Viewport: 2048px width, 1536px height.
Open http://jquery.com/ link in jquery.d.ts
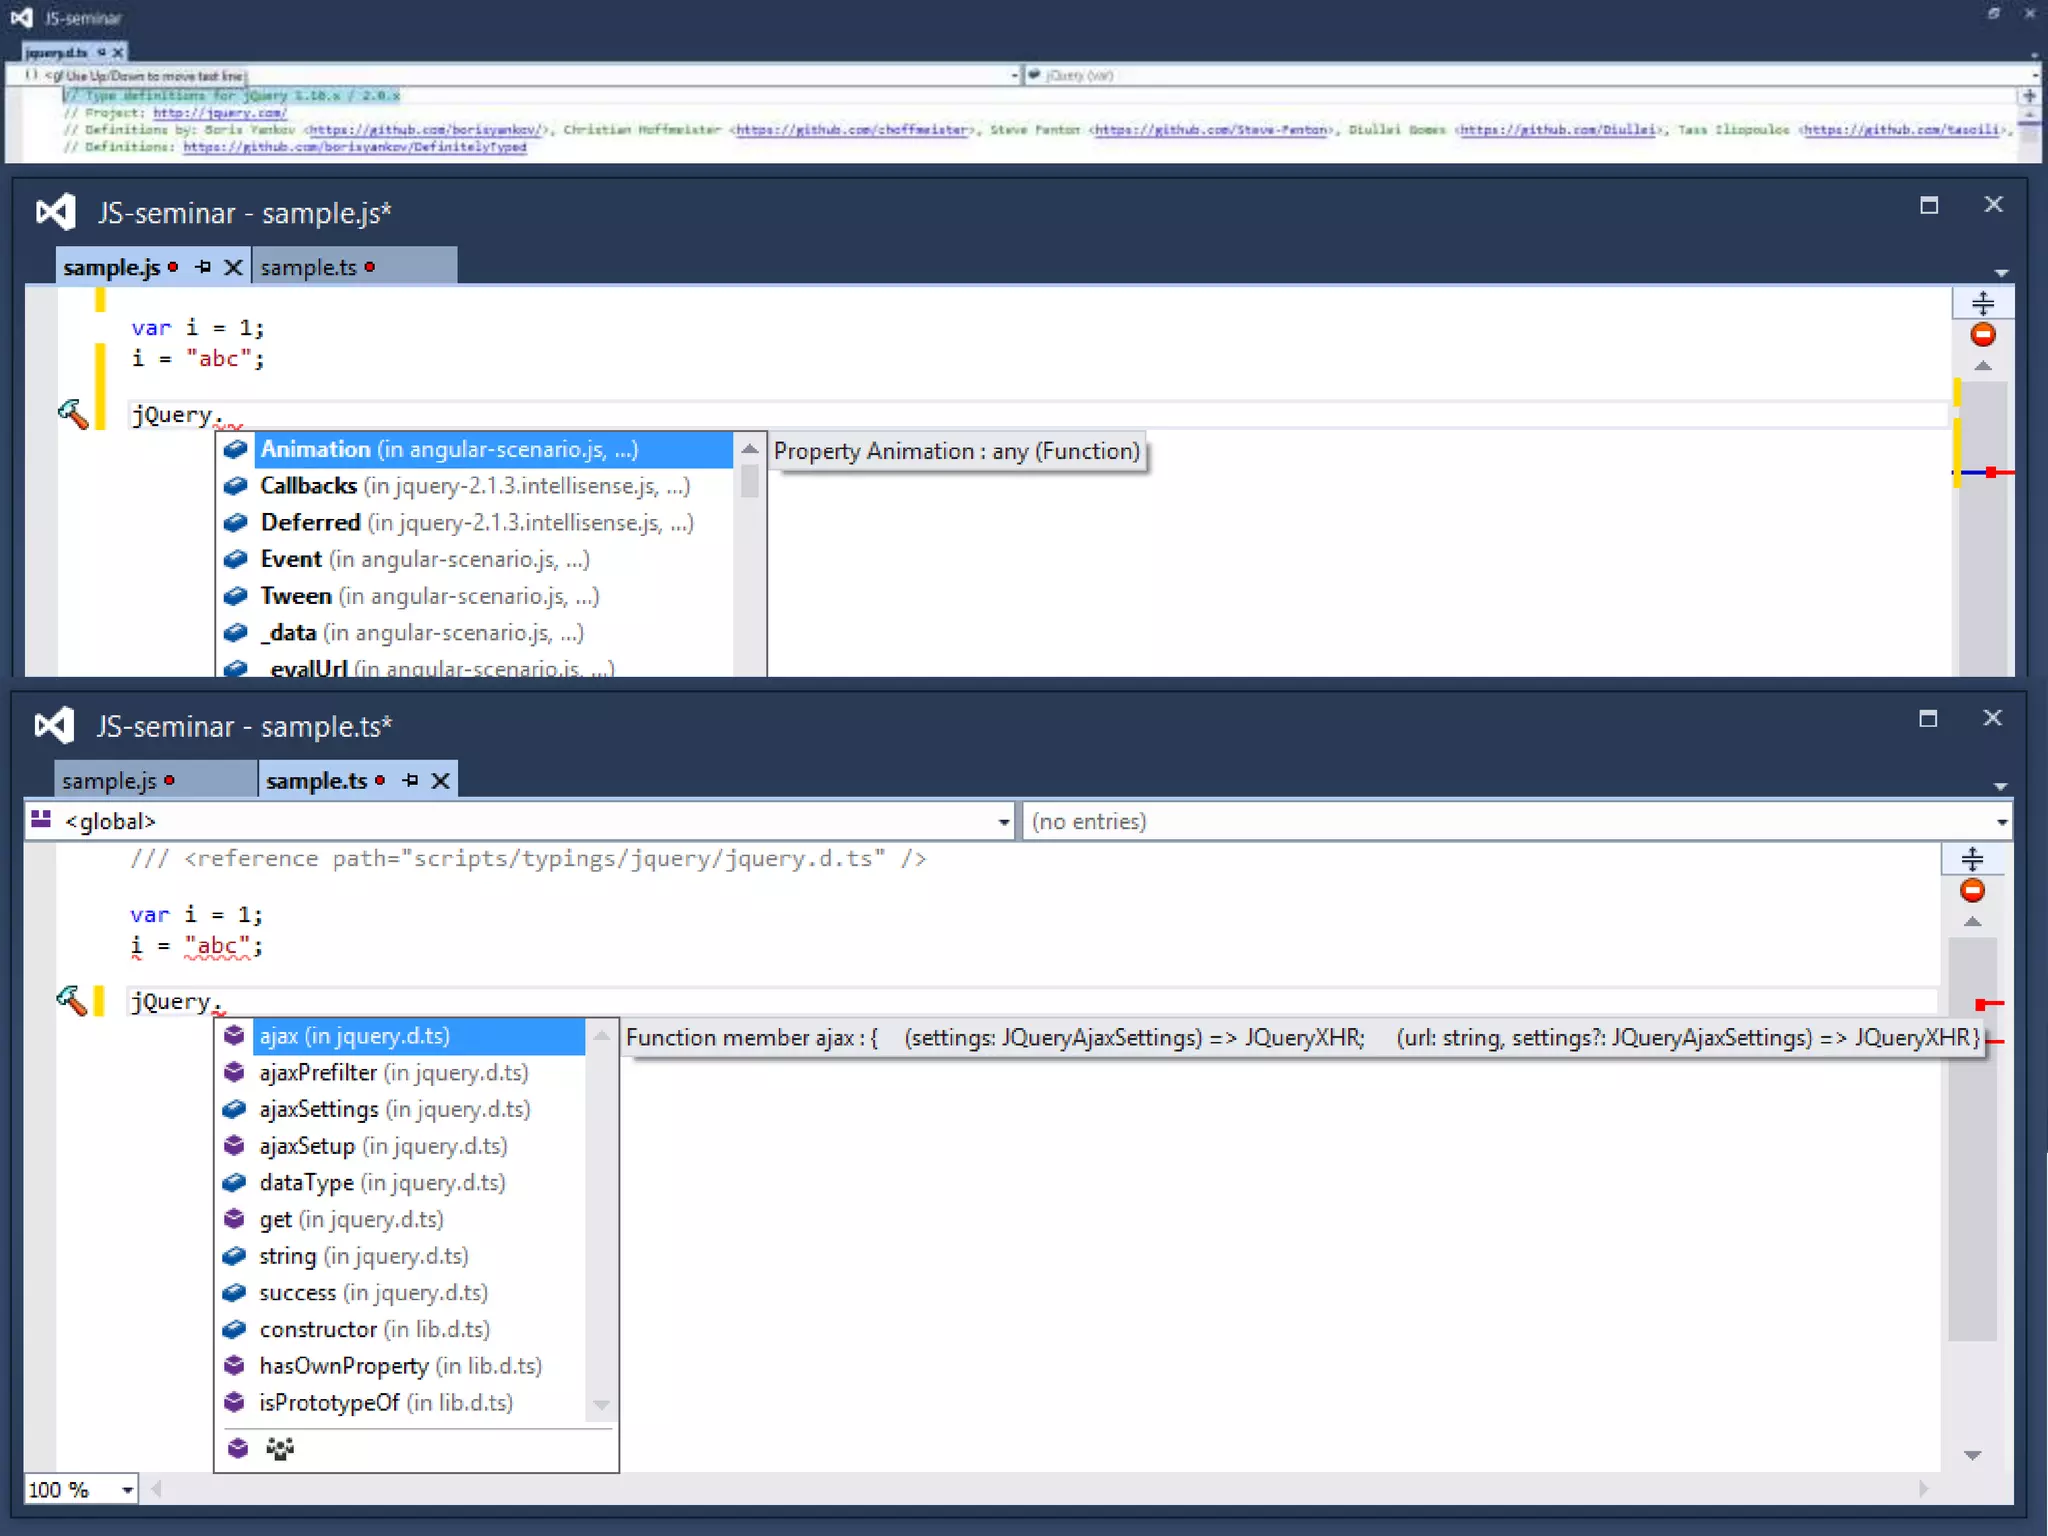tap(219, 113)
